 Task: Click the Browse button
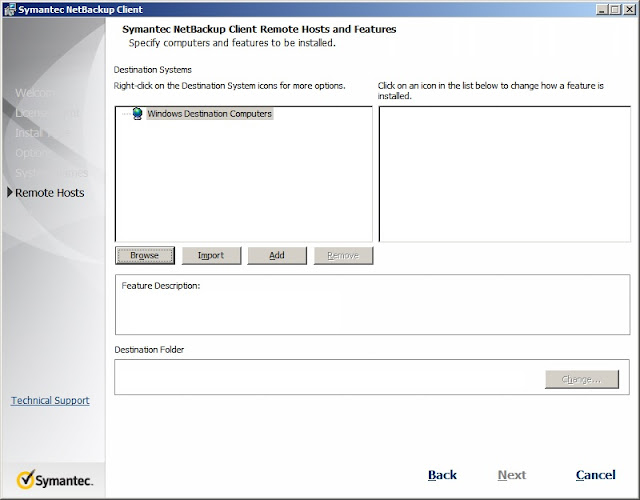[145, 256]
